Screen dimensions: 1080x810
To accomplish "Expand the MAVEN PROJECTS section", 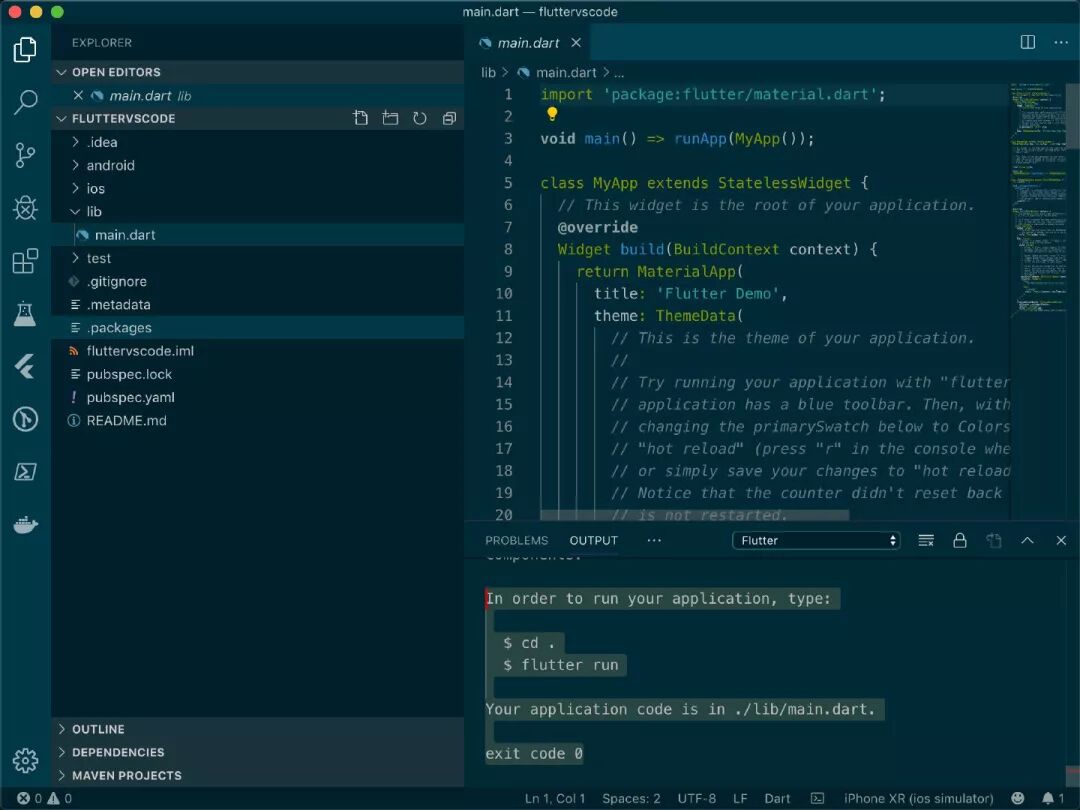I will click(257, 776).
